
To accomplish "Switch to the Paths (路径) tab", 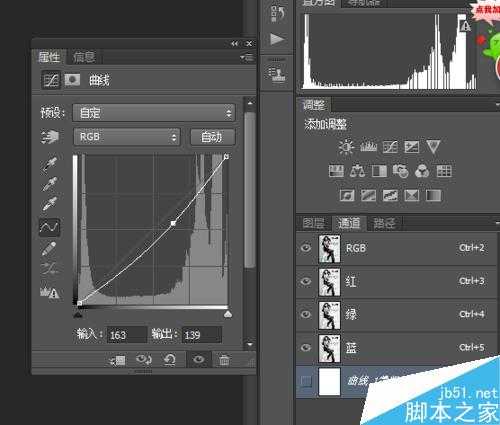I will (x=384, y=223).
